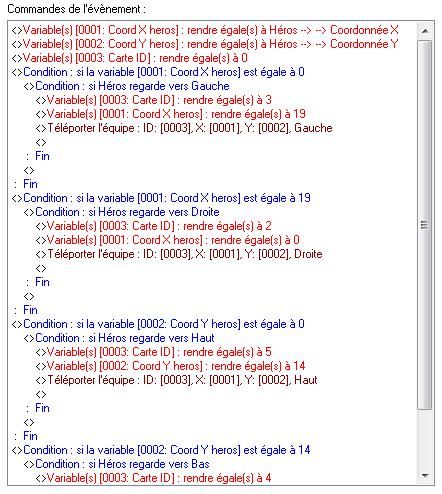
Task: Select line setting Carte ID to 4
Action: [154, 478]
